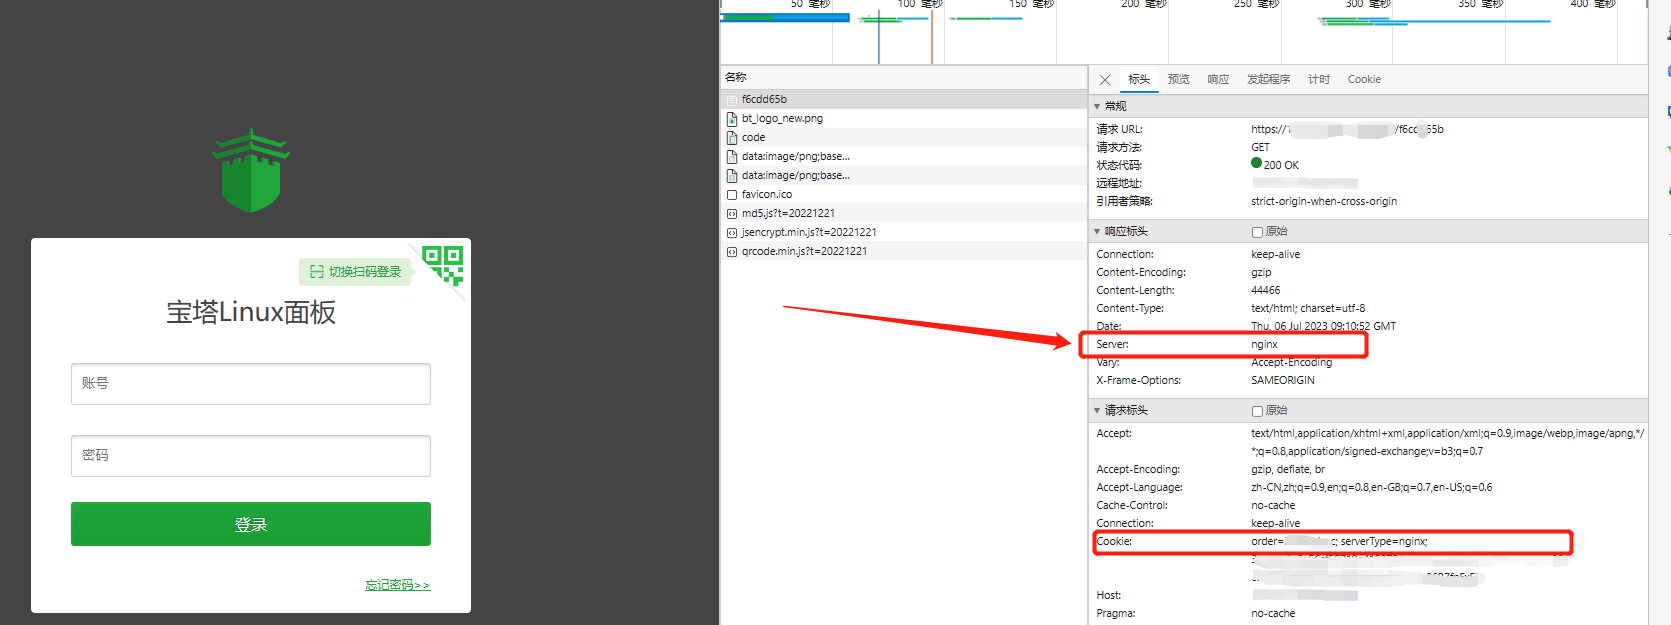Click the jsencrypt.min.js script icon
Screen dimensions: 1671x625
732,233
